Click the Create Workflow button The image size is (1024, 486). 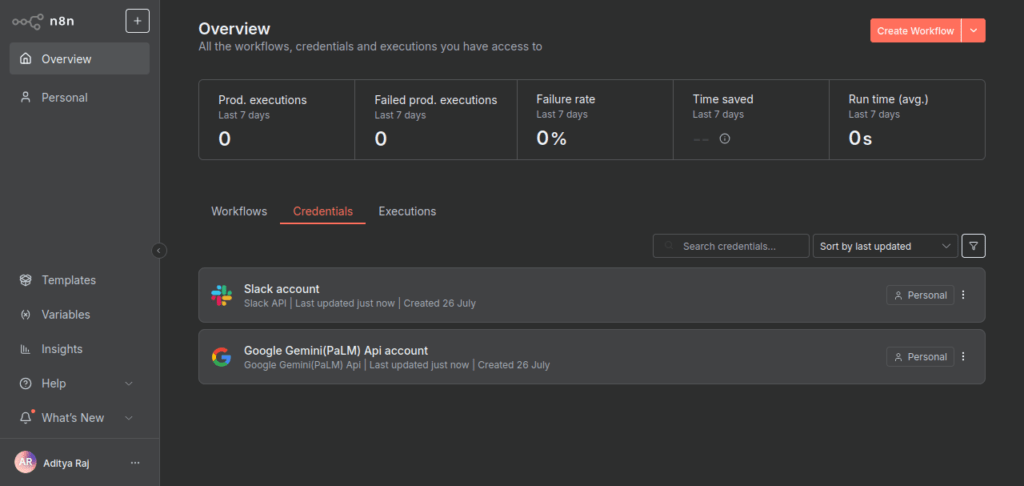coord(914,31)
